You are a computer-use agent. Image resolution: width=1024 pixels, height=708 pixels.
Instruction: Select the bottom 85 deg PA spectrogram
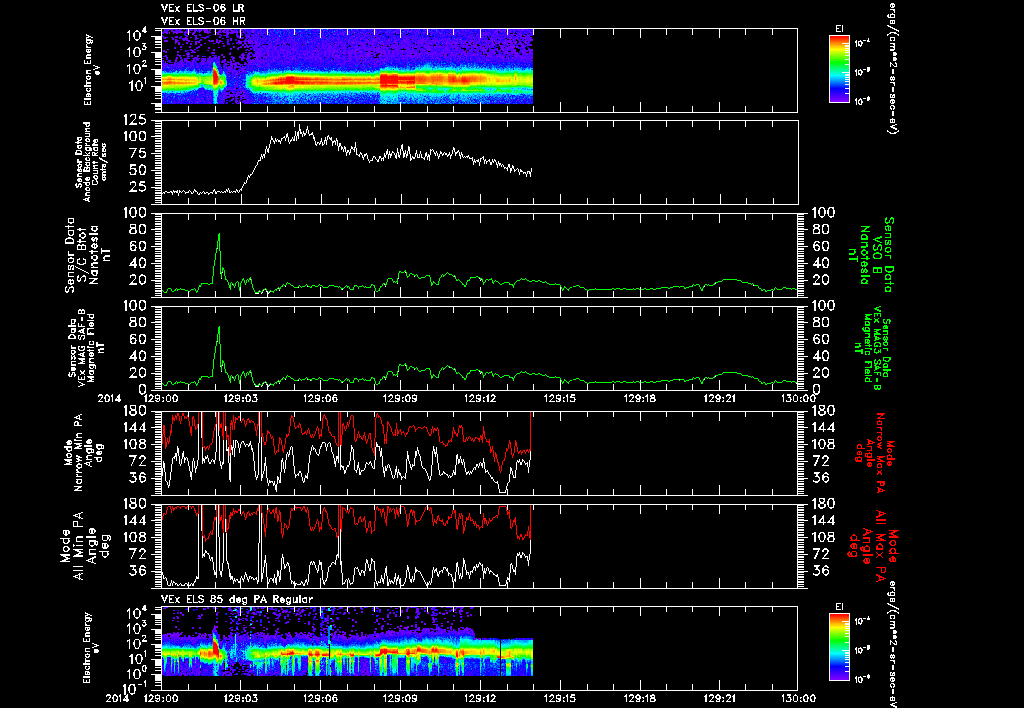point(347,641)
